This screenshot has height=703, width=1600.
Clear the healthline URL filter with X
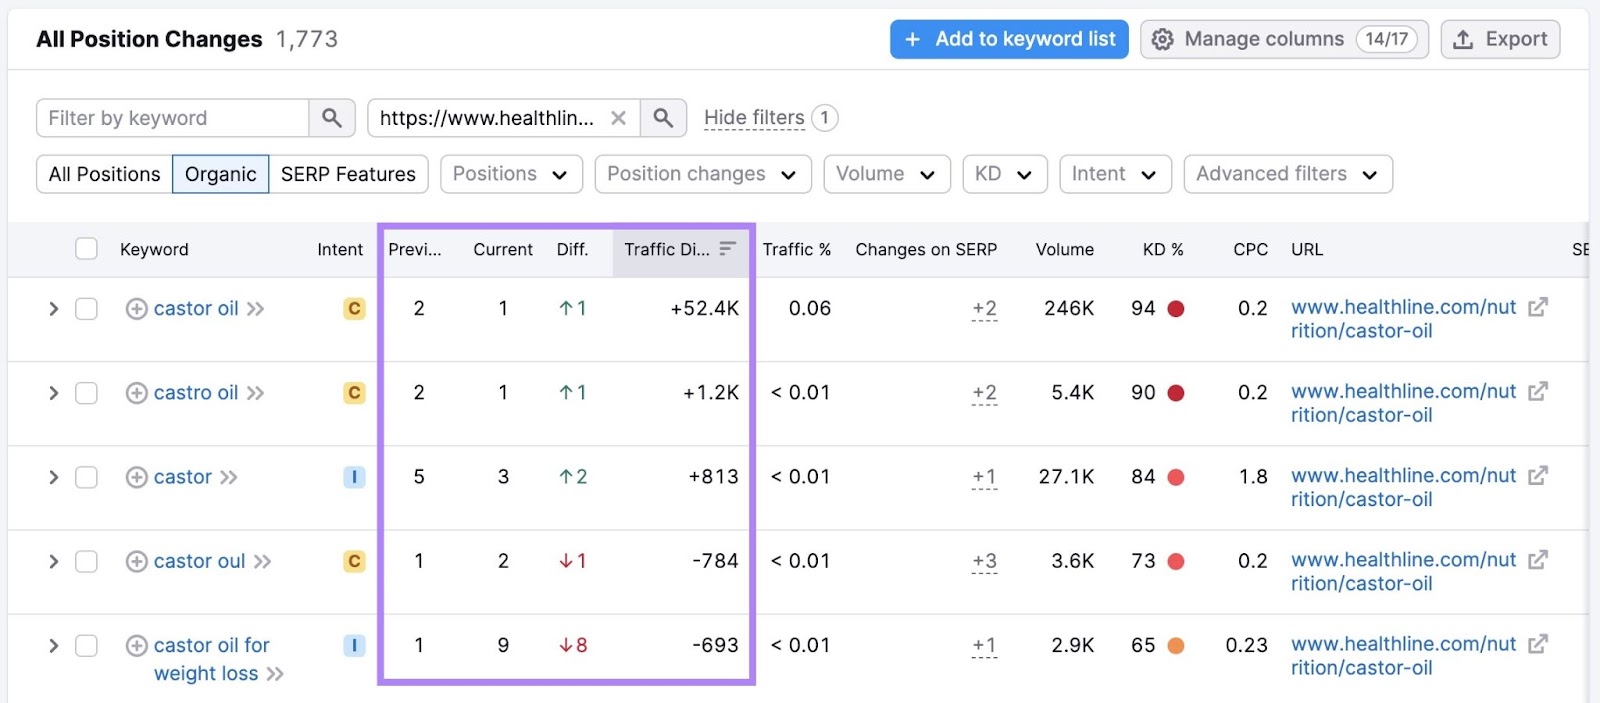pyautogui.click(x=618, y=118)
